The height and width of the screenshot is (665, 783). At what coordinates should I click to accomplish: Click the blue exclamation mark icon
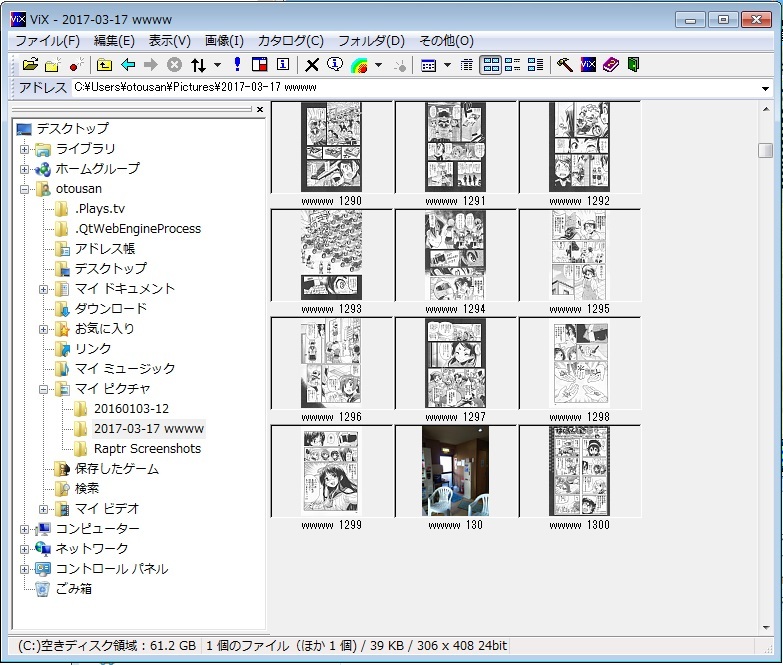click(237, 64)
